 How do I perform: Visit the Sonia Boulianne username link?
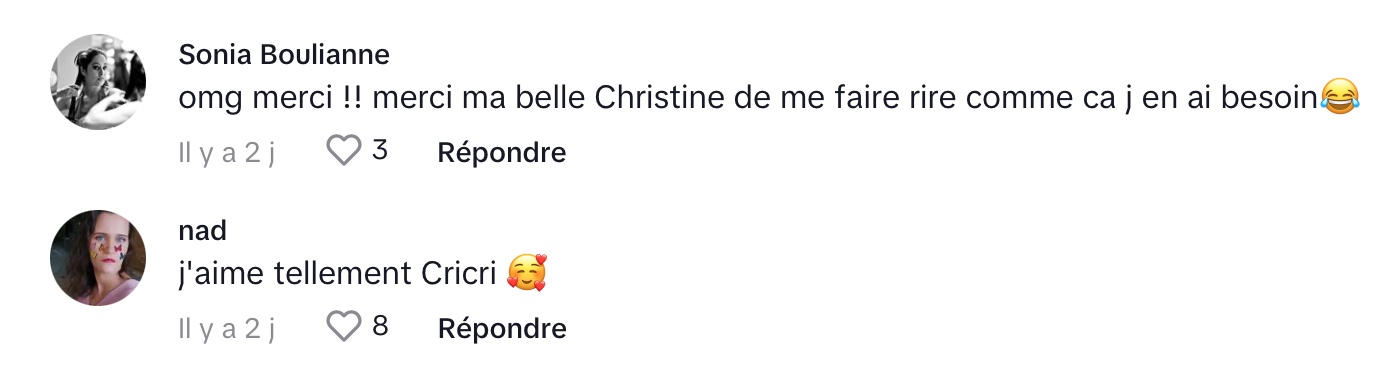point(284,54)
